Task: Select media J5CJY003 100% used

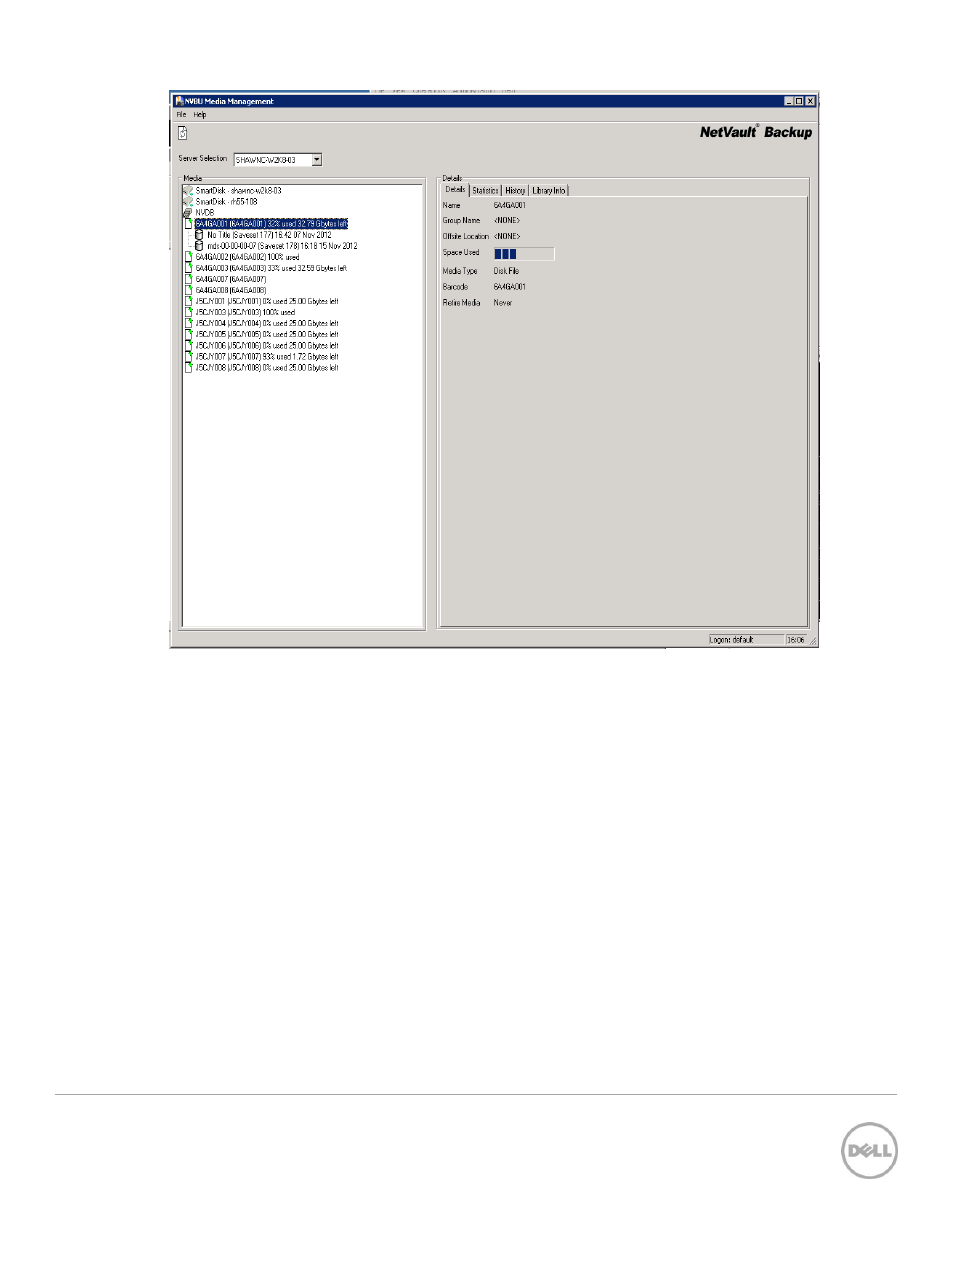Action: (245, 312)
